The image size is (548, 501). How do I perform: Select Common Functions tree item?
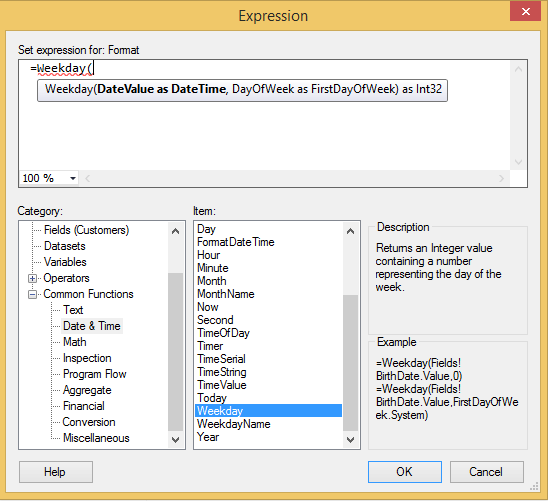[x=88, y=294]
